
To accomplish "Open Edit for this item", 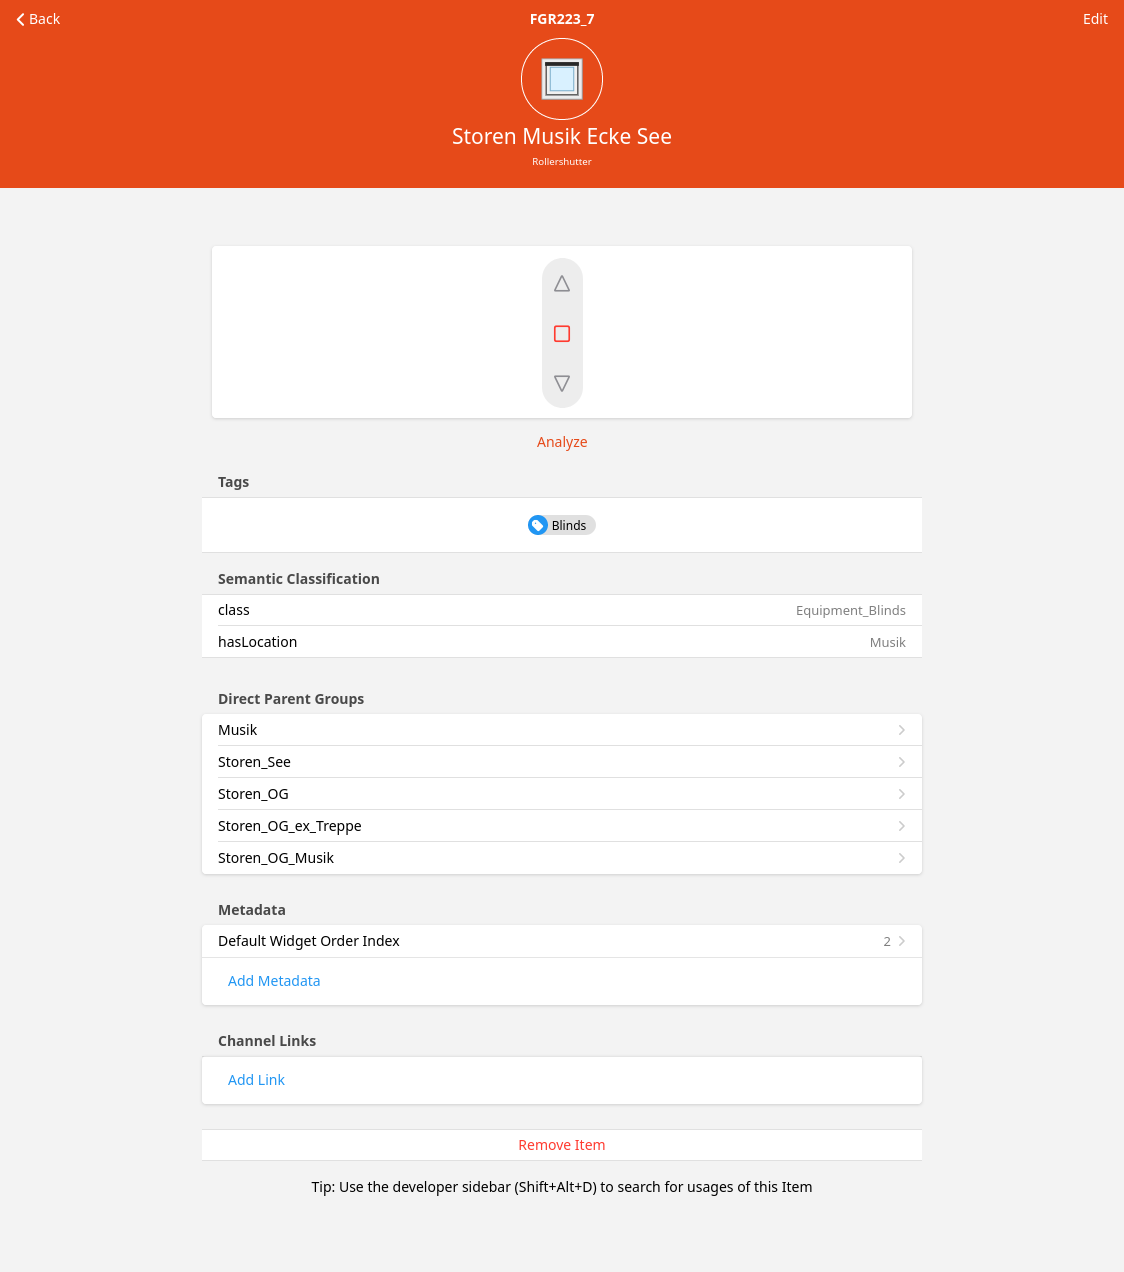I will click(1095, 19).
